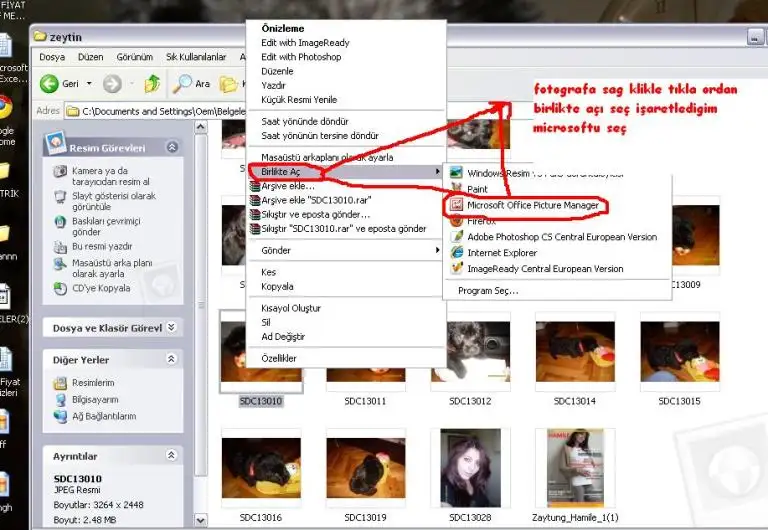Open Geri back history dropdown arrow

coord(89,84)
